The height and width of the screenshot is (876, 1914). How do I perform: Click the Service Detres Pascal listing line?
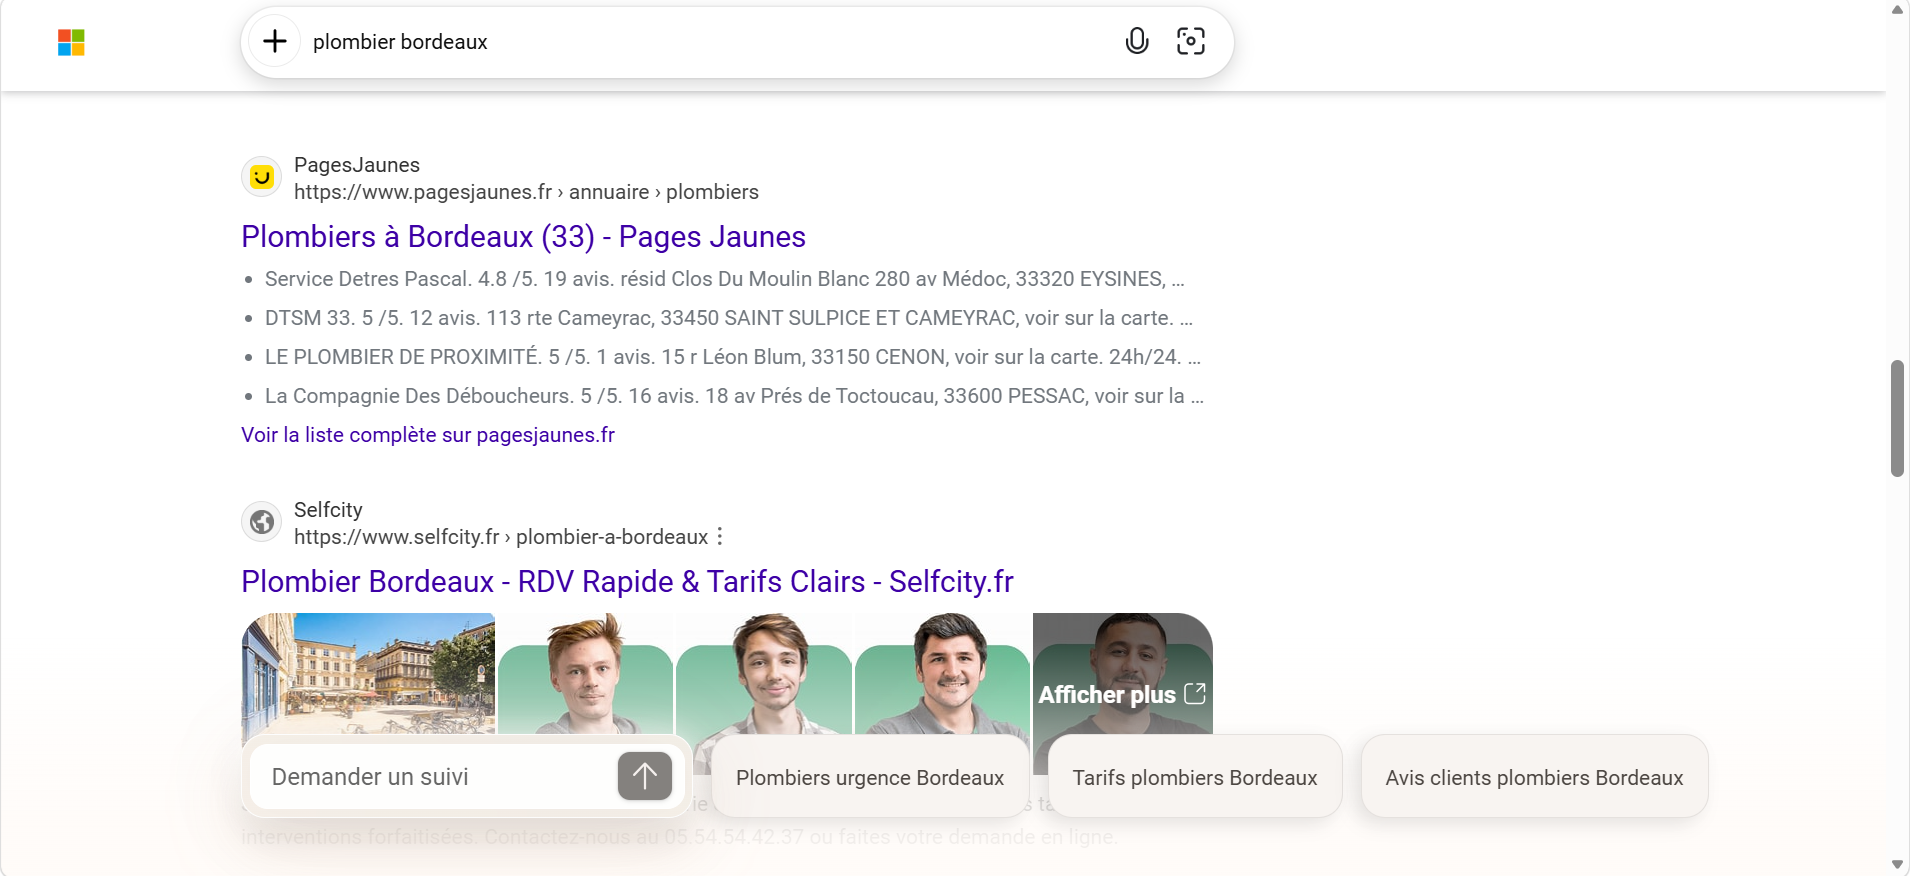725,279
